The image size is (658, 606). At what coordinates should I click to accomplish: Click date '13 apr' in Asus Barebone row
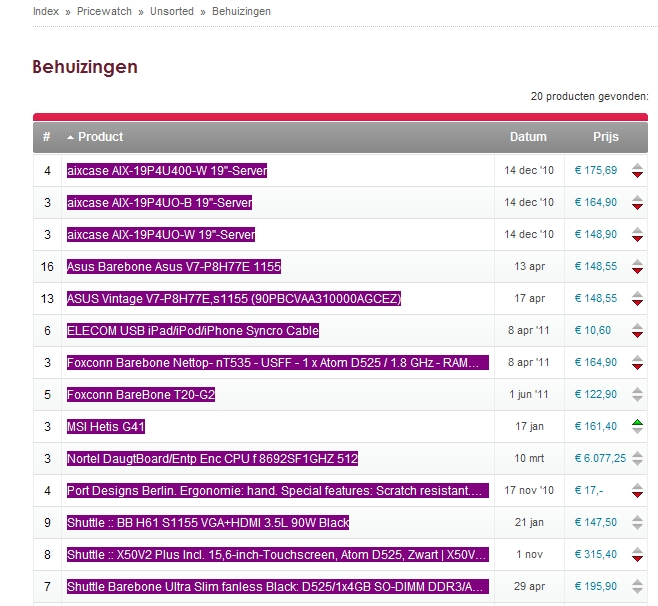pyautogui.click(x=530, y=266)
